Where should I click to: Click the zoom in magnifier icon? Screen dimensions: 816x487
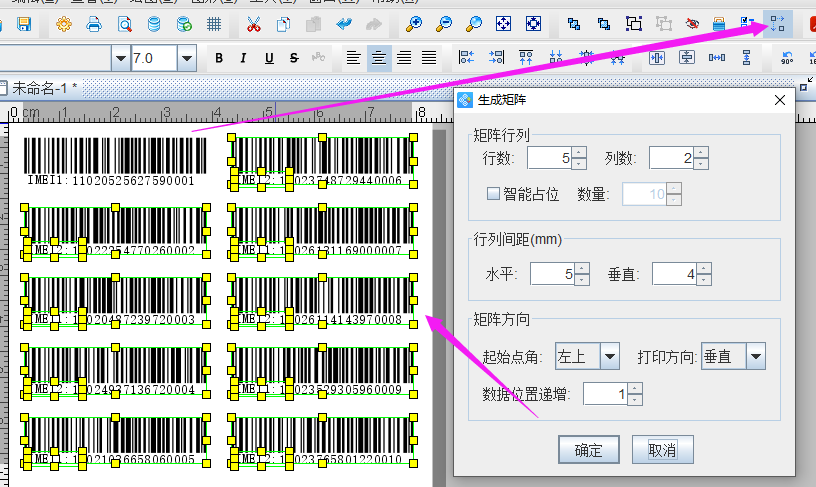413,23
